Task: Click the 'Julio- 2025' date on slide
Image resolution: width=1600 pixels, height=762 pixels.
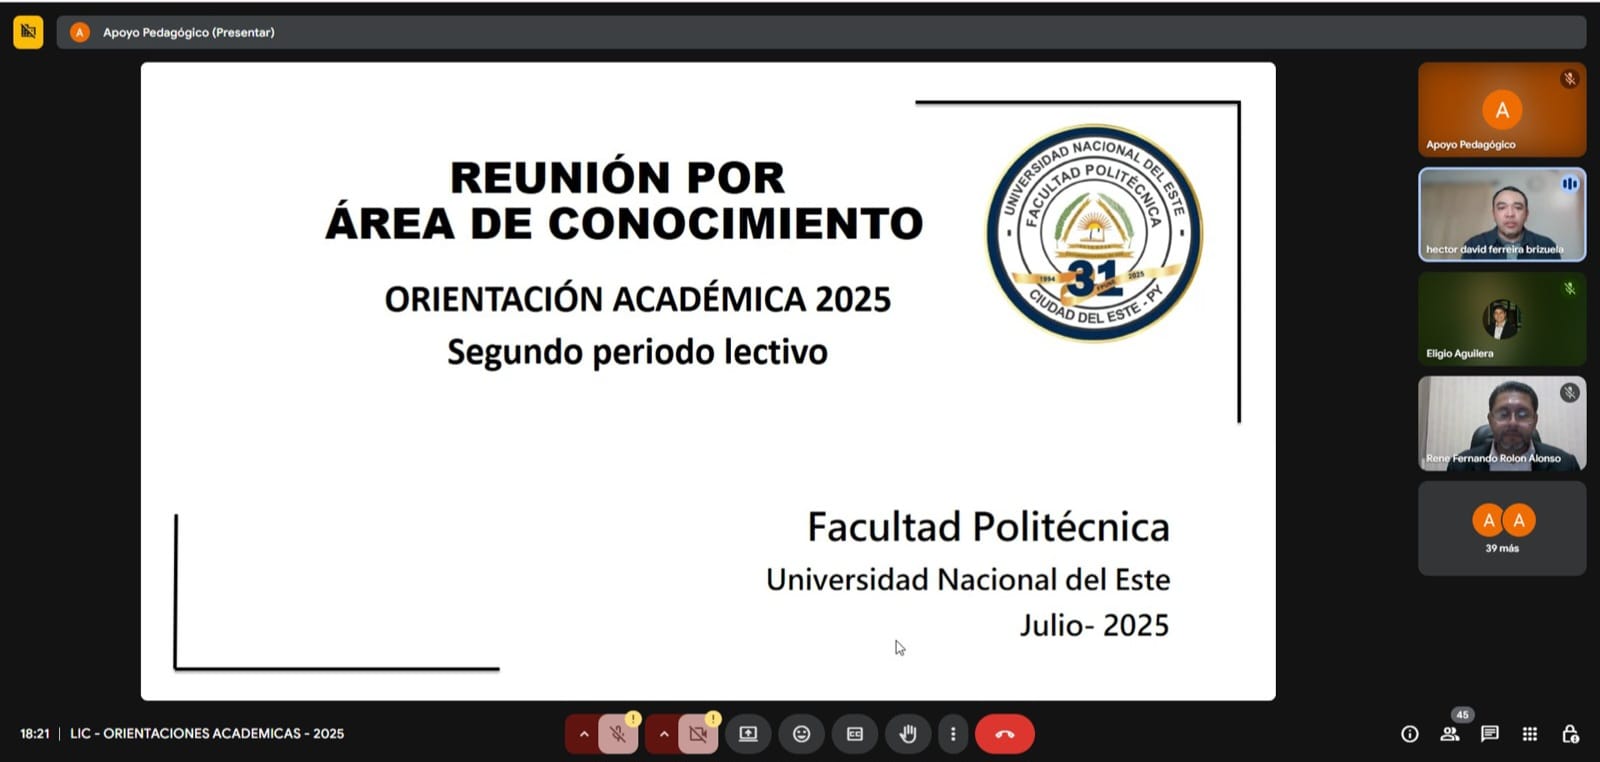Action: pyautogui.click(x=1094, y=625)
